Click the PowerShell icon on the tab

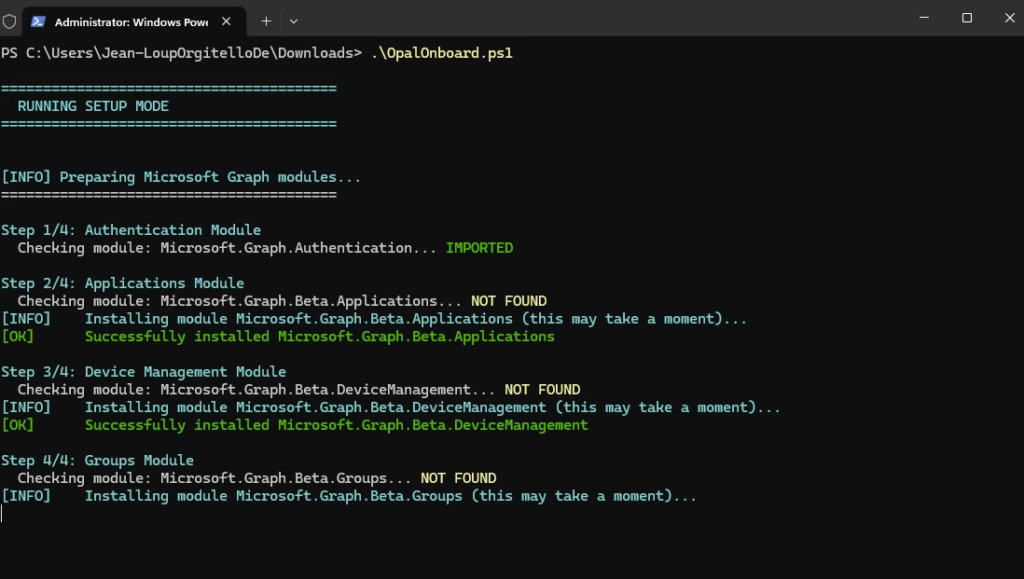[x=38, y=21]
